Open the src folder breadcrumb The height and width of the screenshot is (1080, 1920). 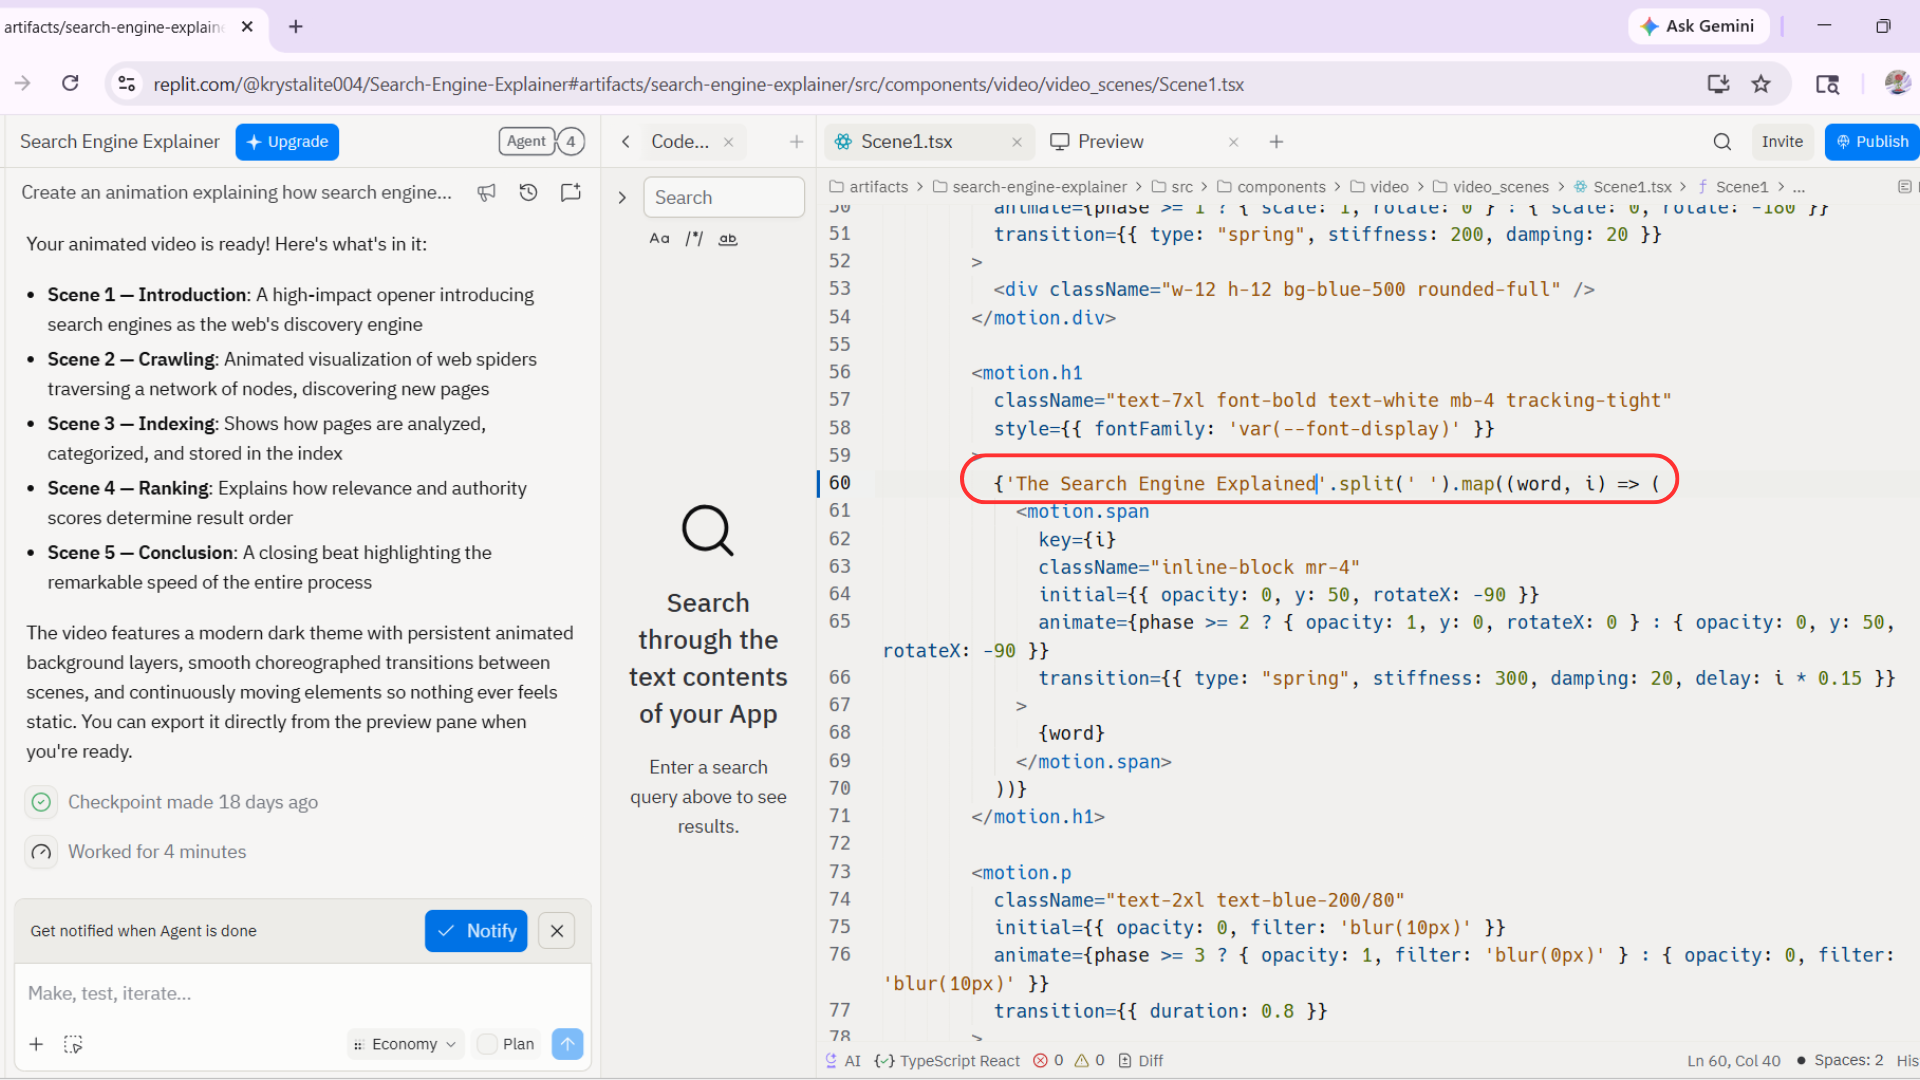coord(1173,187)
